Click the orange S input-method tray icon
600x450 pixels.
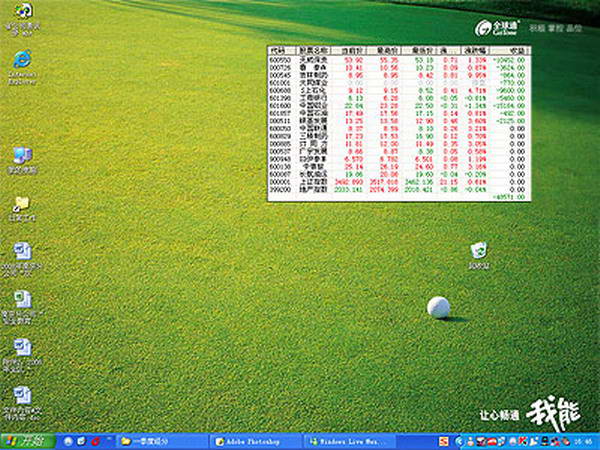pos(443,442)
